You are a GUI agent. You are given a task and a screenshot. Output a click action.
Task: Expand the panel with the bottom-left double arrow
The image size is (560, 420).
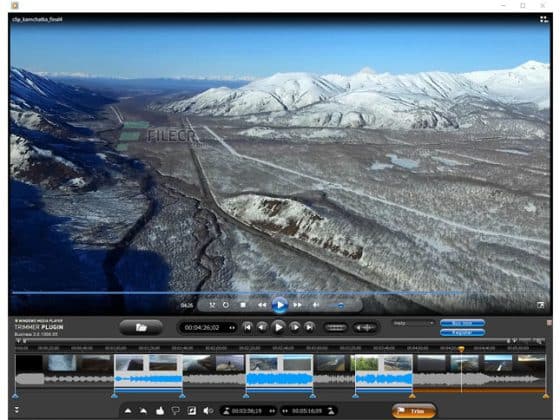click(x=16, y=410)
